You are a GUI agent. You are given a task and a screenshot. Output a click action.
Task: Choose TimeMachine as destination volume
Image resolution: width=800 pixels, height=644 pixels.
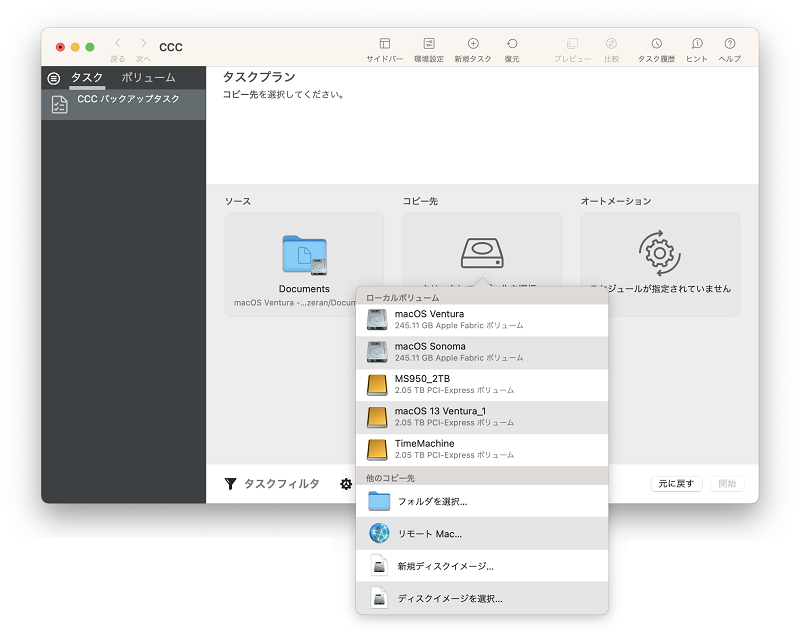[482, 450]
